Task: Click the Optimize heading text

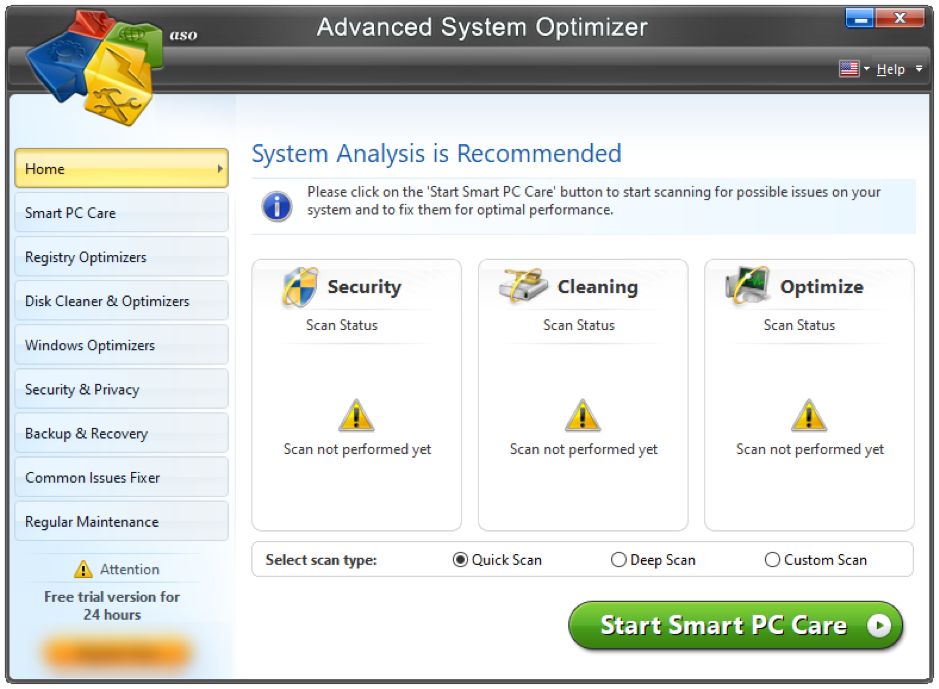Action: (822, 287)
